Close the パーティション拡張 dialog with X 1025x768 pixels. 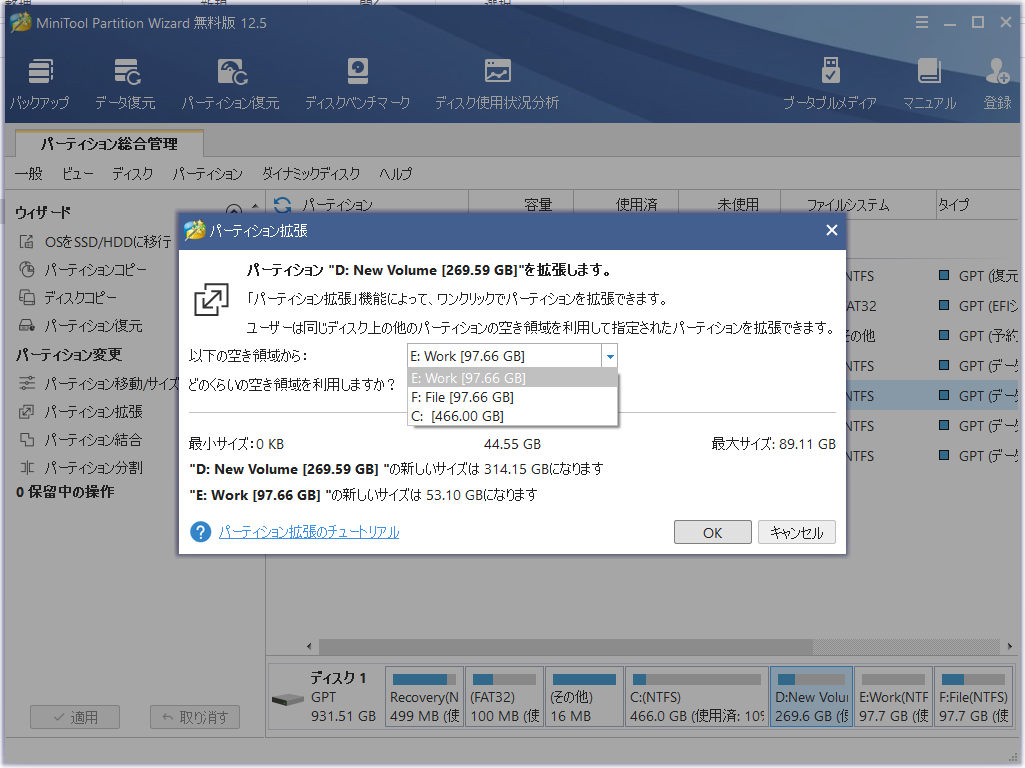(x=831, y=231)
